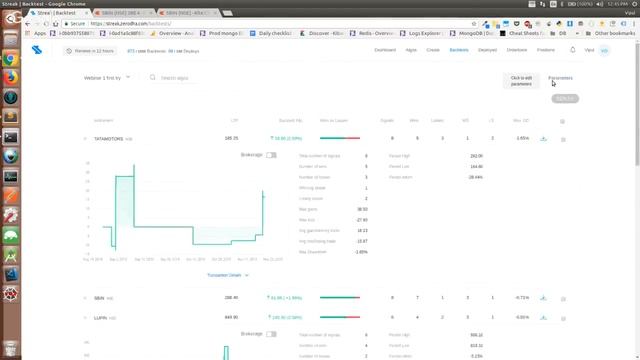This screenshot has width=640, height=360.
Task: Click the Wins vs Losses bar for LUPIN
Action: (340, 317)
